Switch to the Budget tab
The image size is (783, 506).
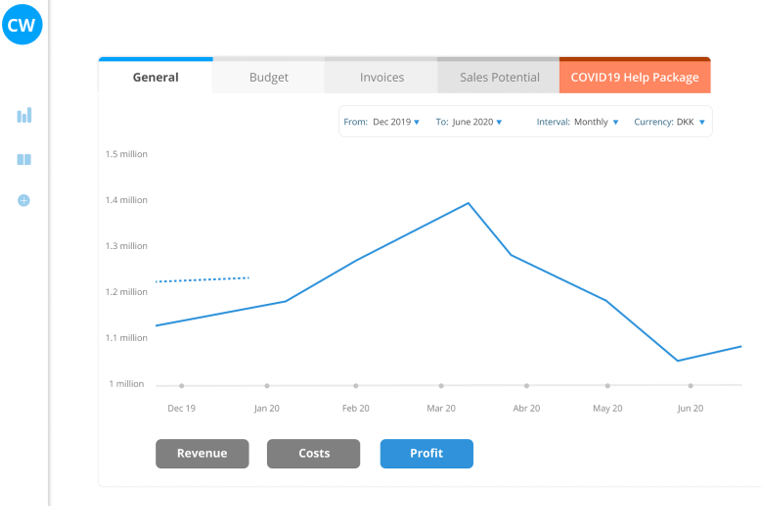pos(268,77)
